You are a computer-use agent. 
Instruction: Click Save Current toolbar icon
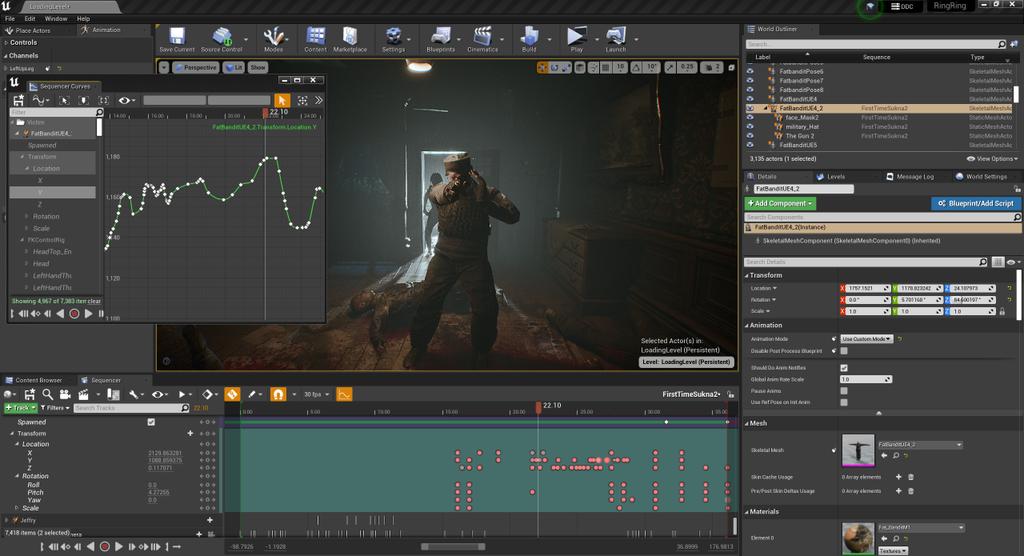[x=177, y=39]
